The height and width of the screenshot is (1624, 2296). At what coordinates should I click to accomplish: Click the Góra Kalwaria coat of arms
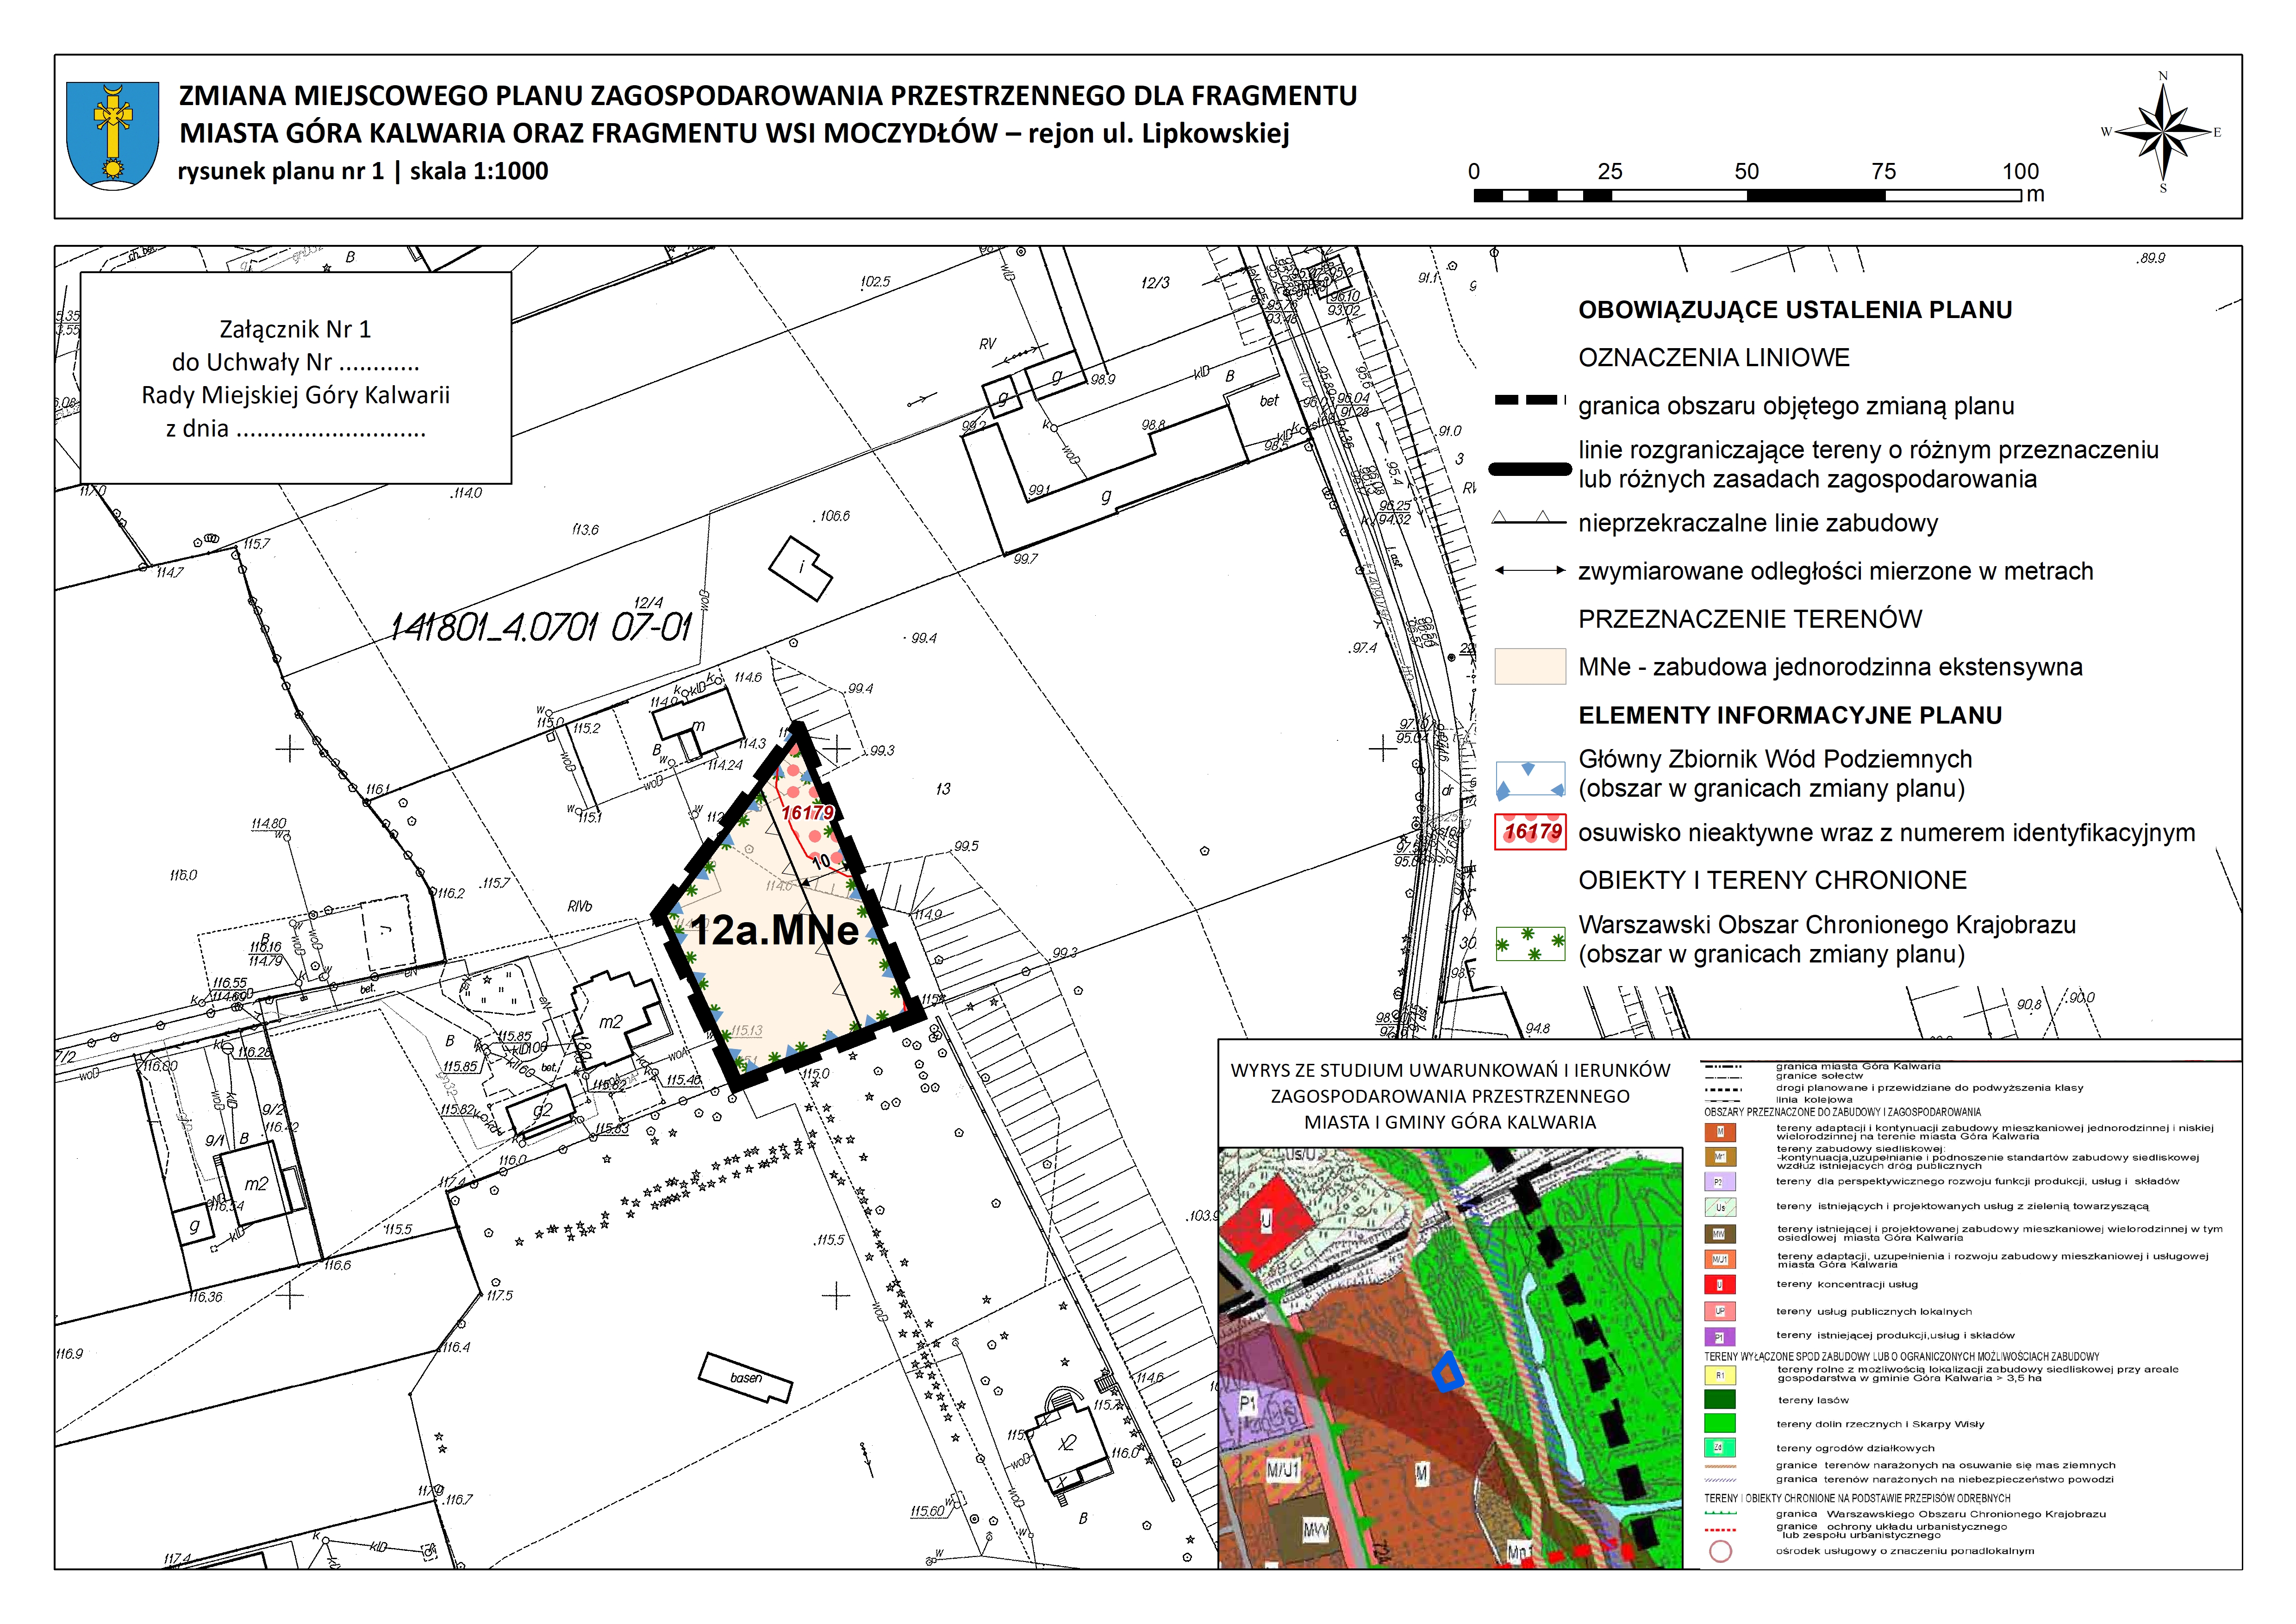point(112,135)
